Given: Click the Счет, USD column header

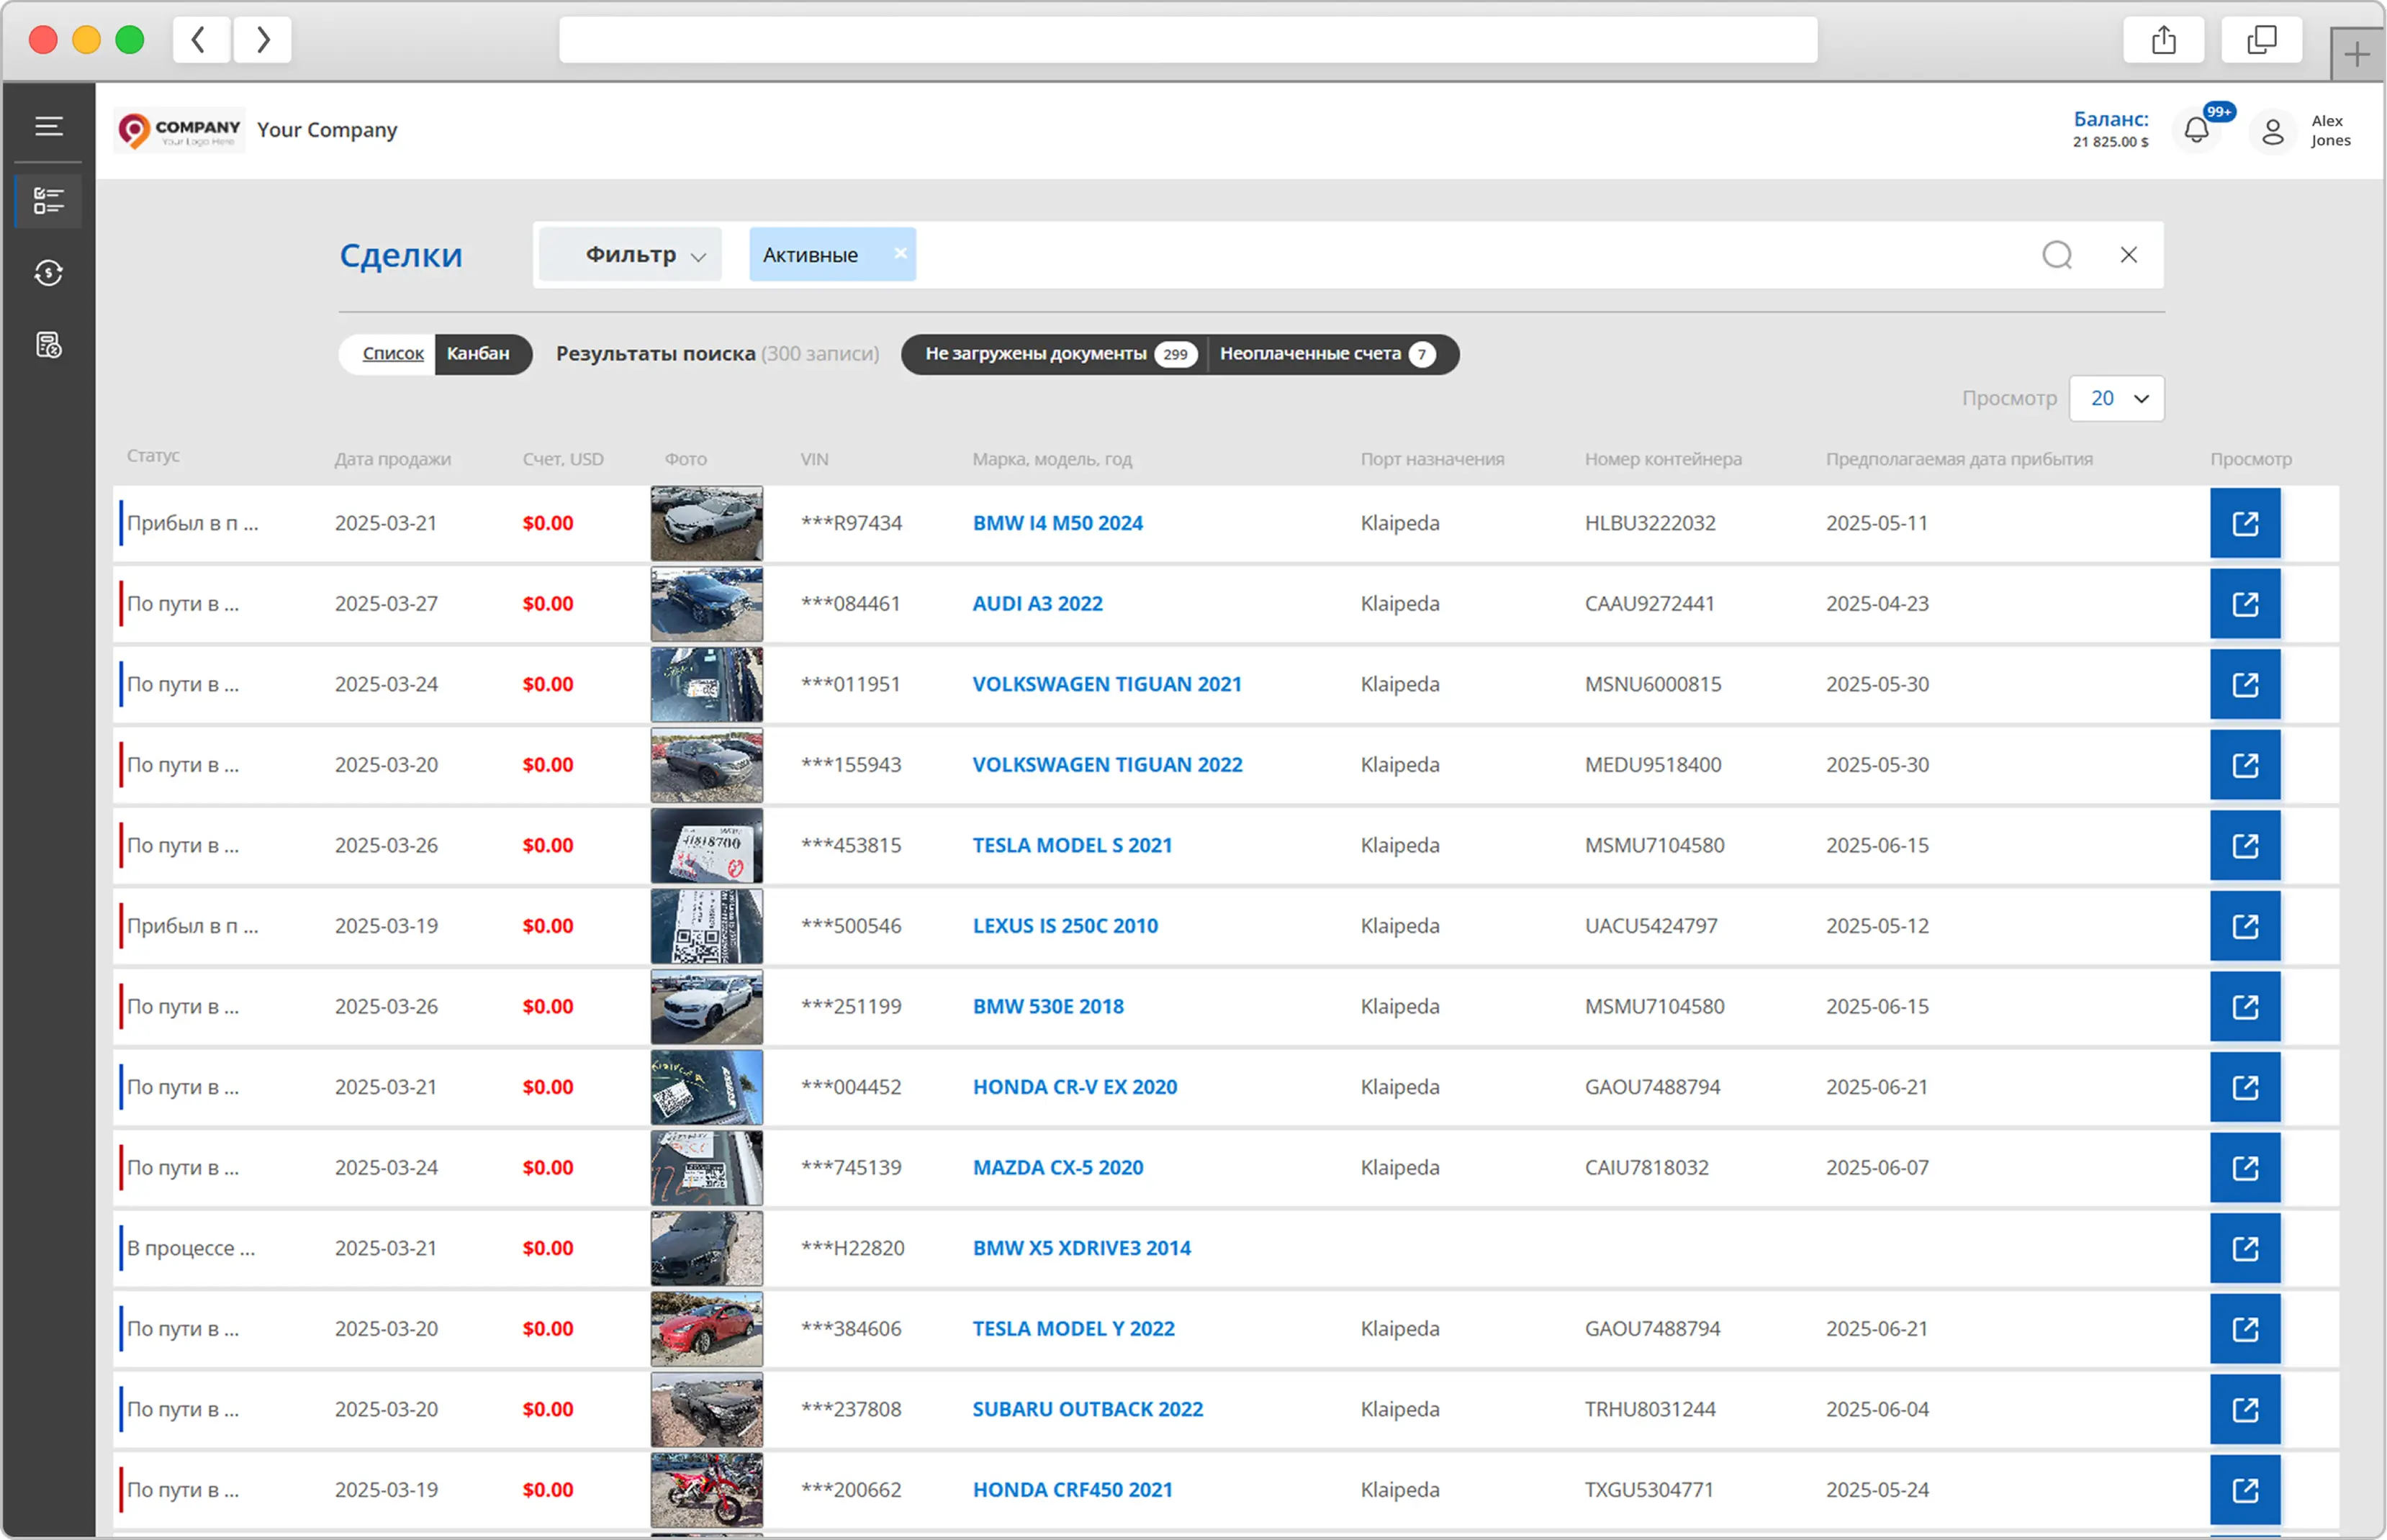Looking at the screenshot, I should 563,459.
